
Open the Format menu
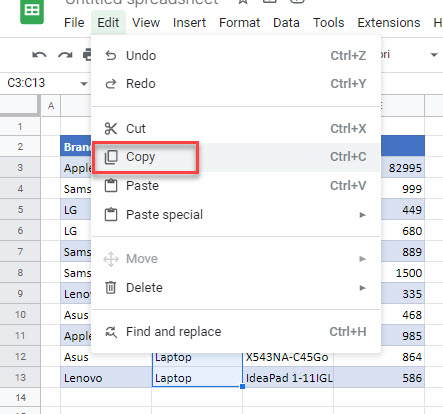(239, 23)
